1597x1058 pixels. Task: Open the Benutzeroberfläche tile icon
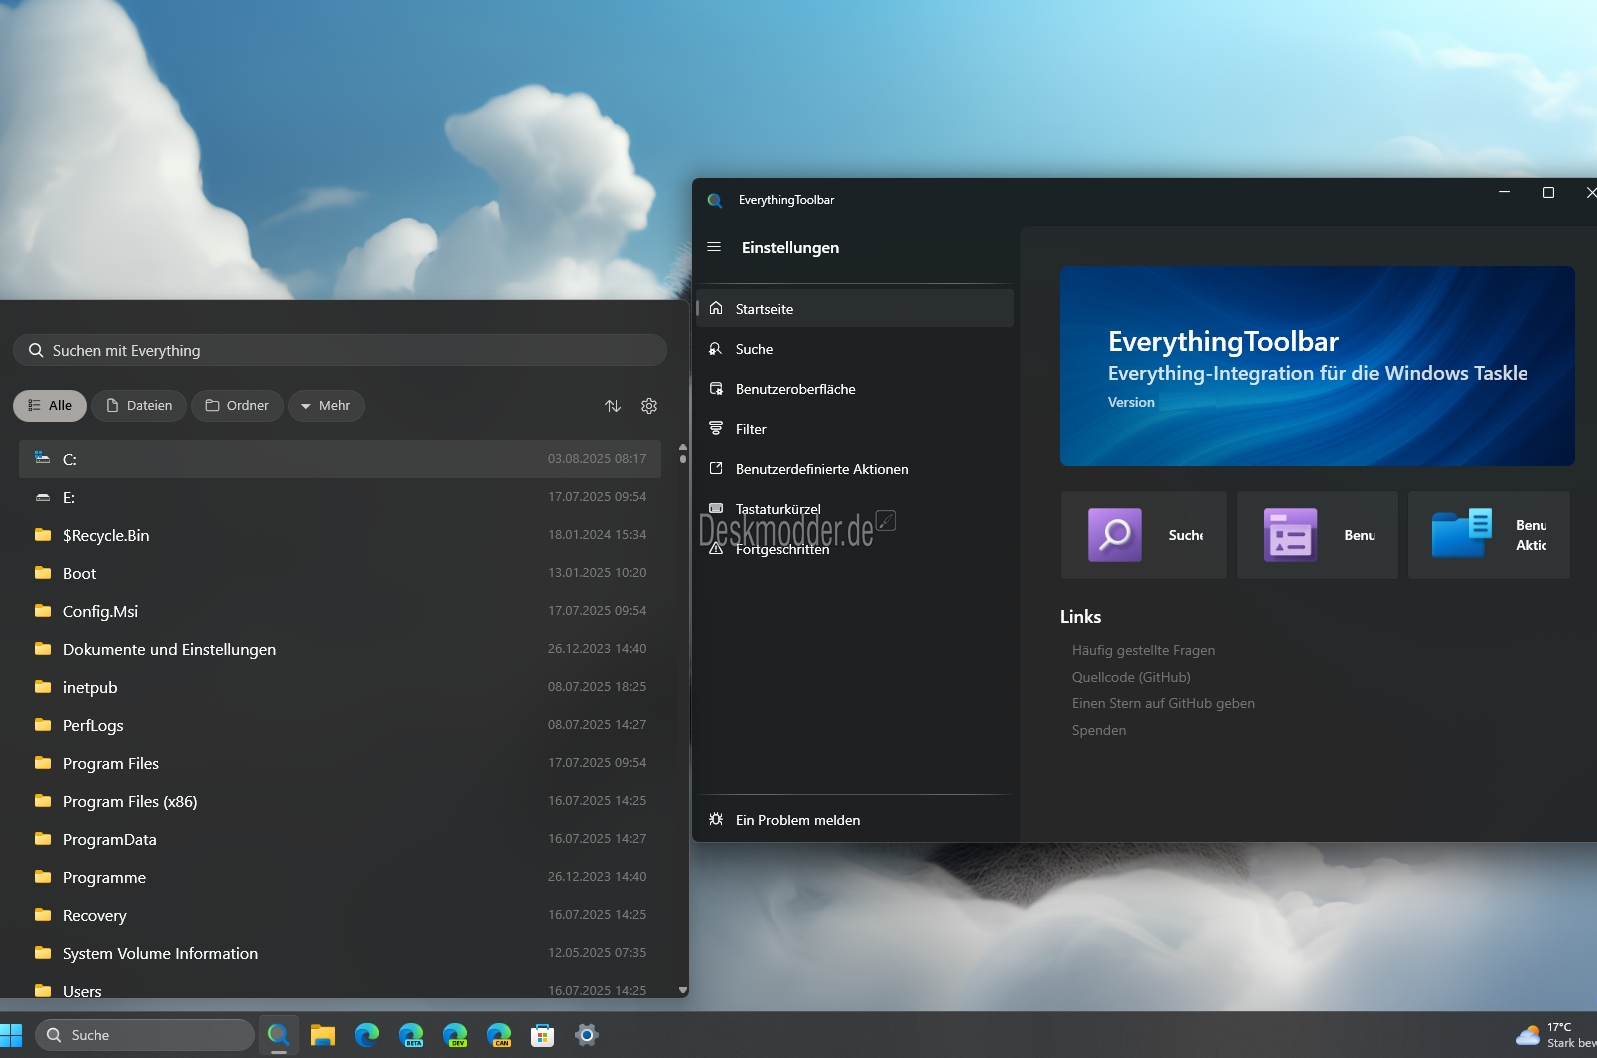tap(1290, 535)
